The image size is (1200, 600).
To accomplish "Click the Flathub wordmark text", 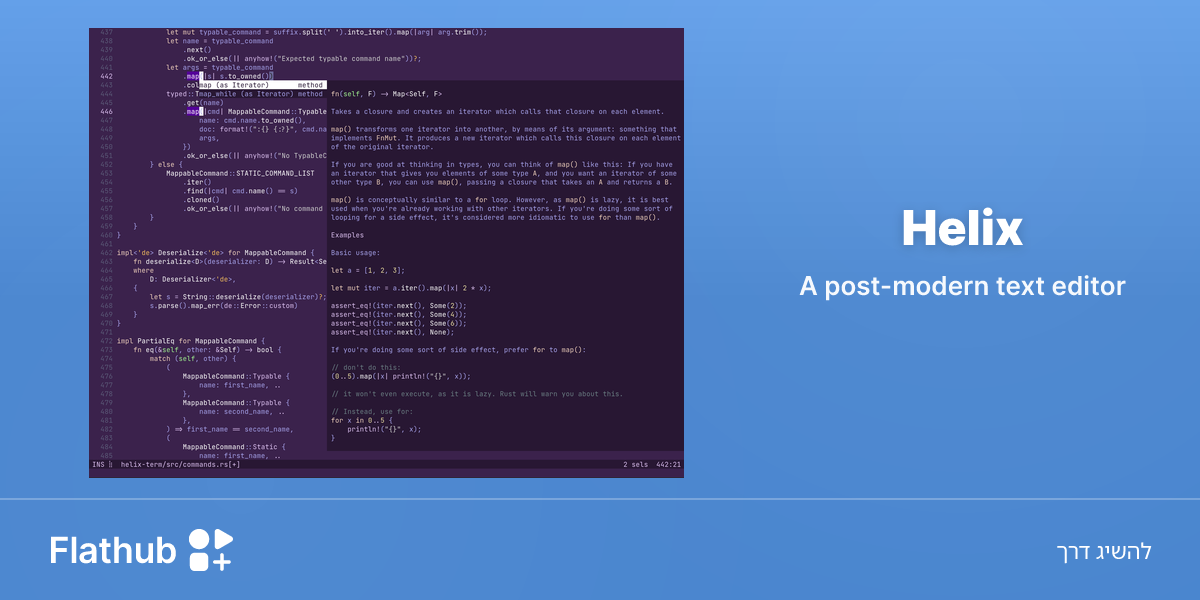I will (113, 551).
